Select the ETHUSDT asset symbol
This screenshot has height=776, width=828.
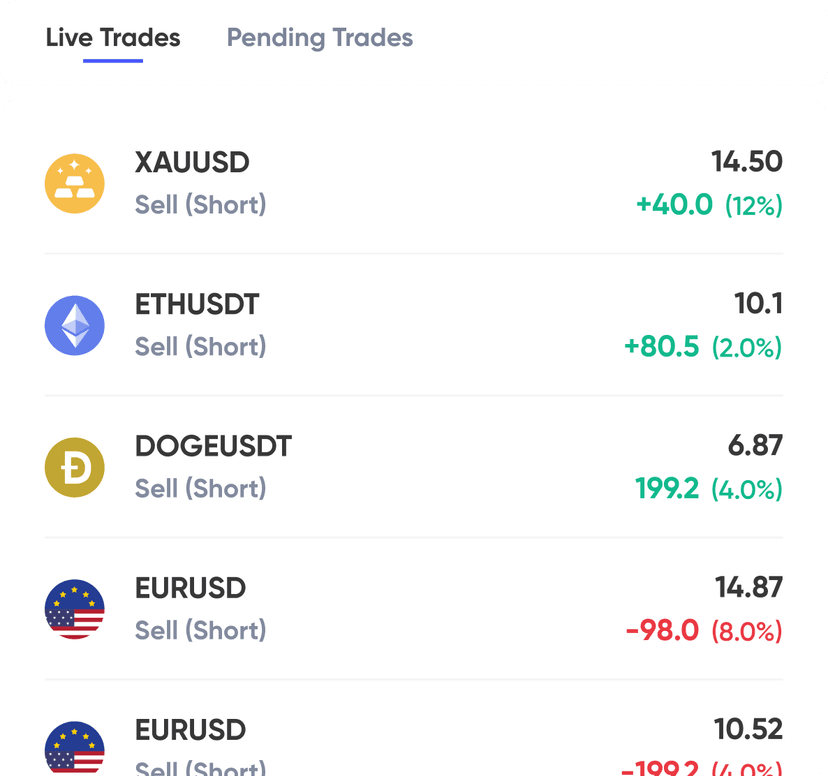click(197, 304)
